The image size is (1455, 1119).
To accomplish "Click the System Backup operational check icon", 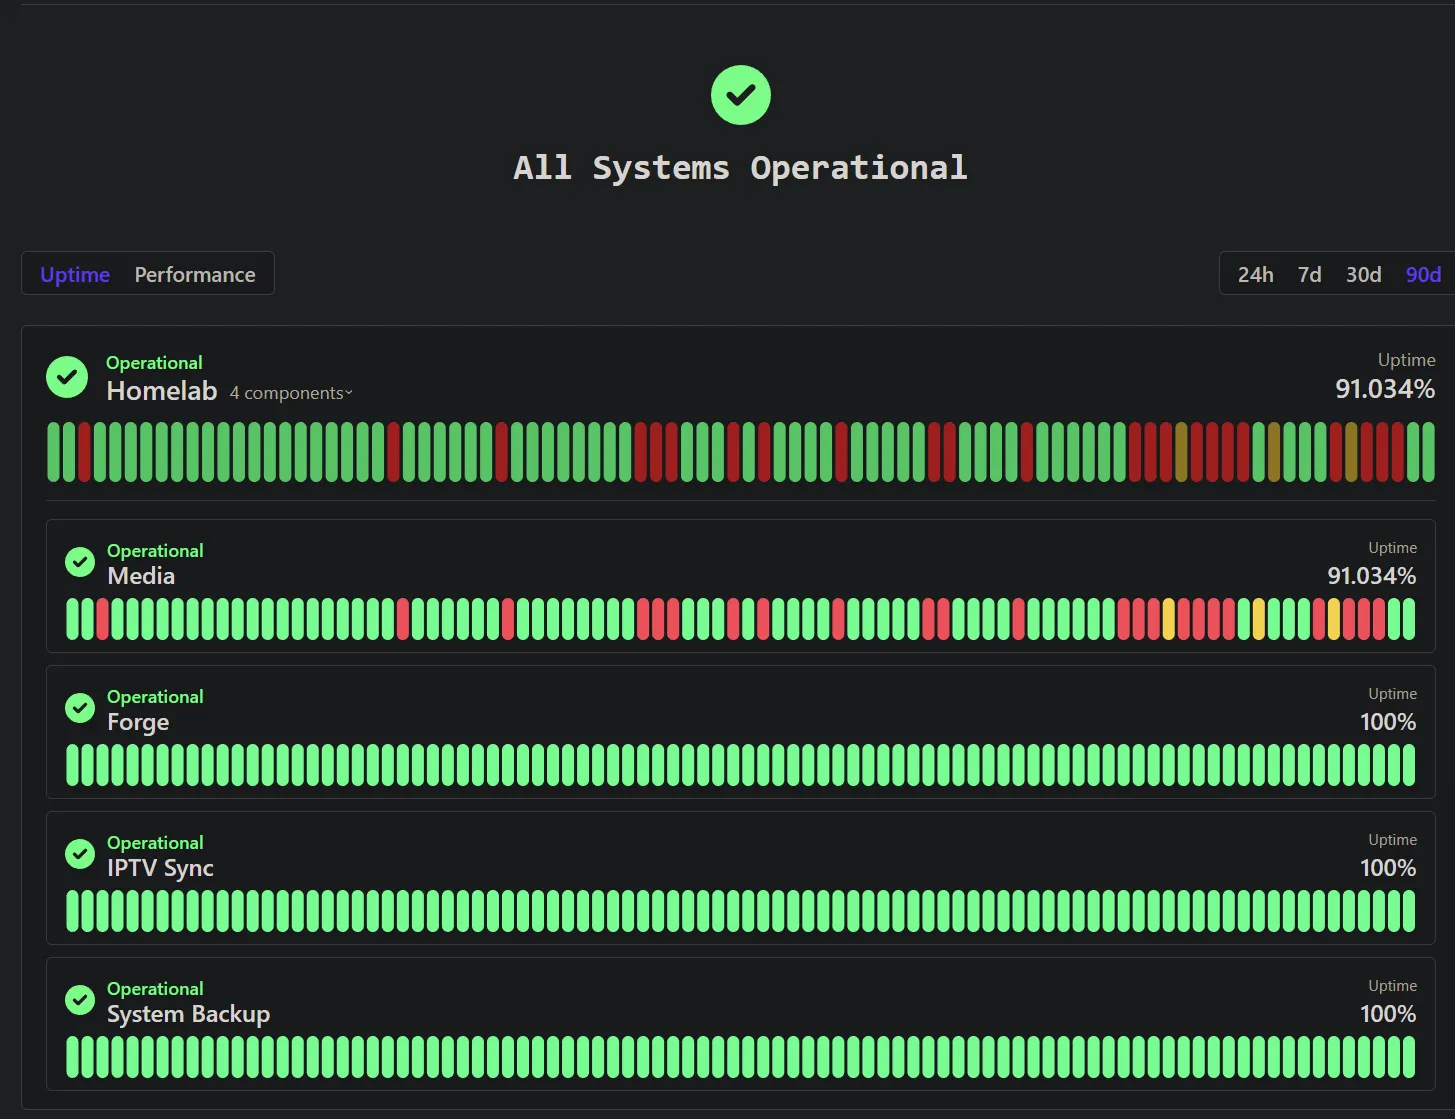I will coord(80,1000).
